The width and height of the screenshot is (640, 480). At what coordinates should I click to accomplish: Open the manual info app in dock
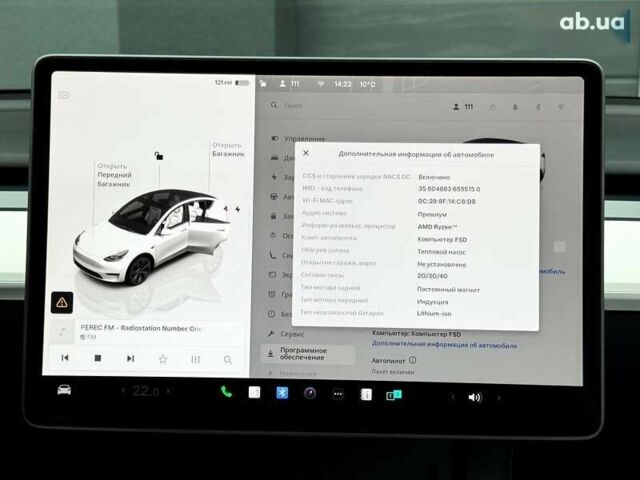(x=366, y=395)
